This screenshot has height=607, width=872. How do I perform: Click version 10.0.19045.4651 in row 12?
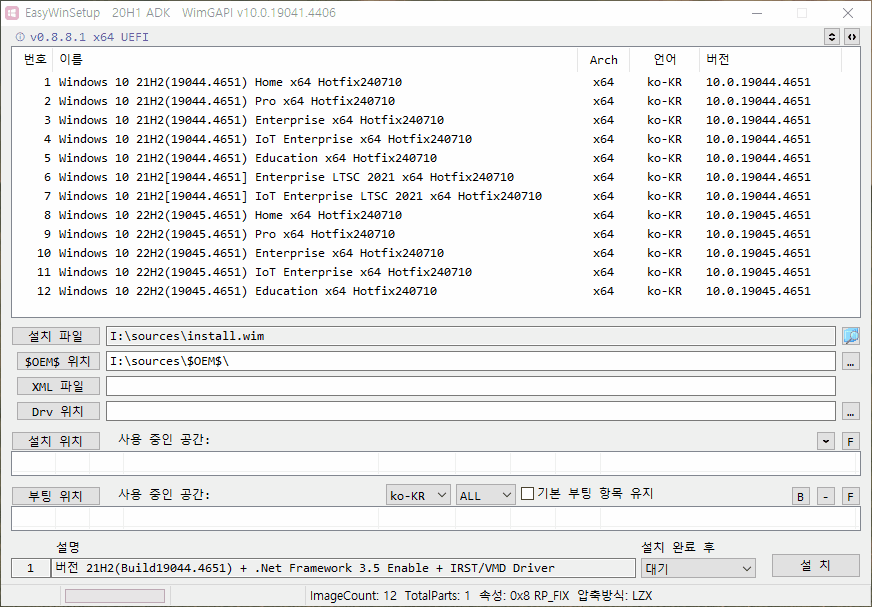point(758,291)
